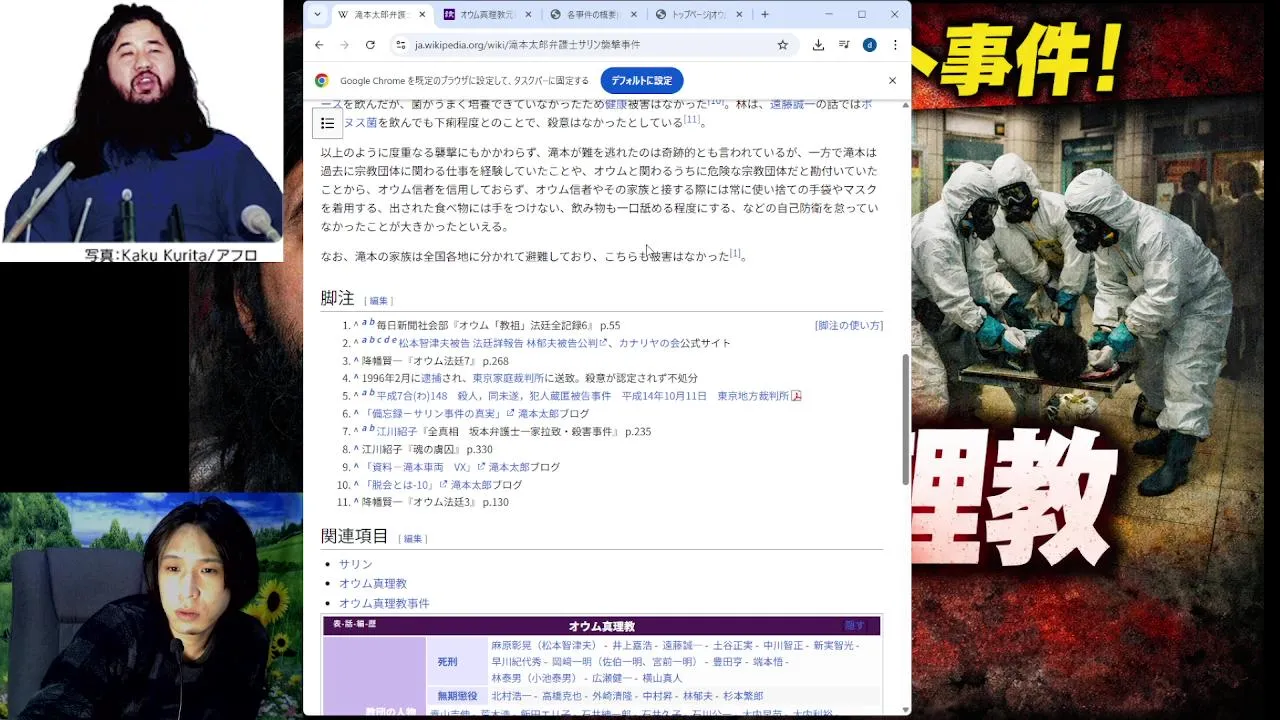1280x720 pixels.
Task: Jump back from footnote 3 caret
Action: click(355, 361)
